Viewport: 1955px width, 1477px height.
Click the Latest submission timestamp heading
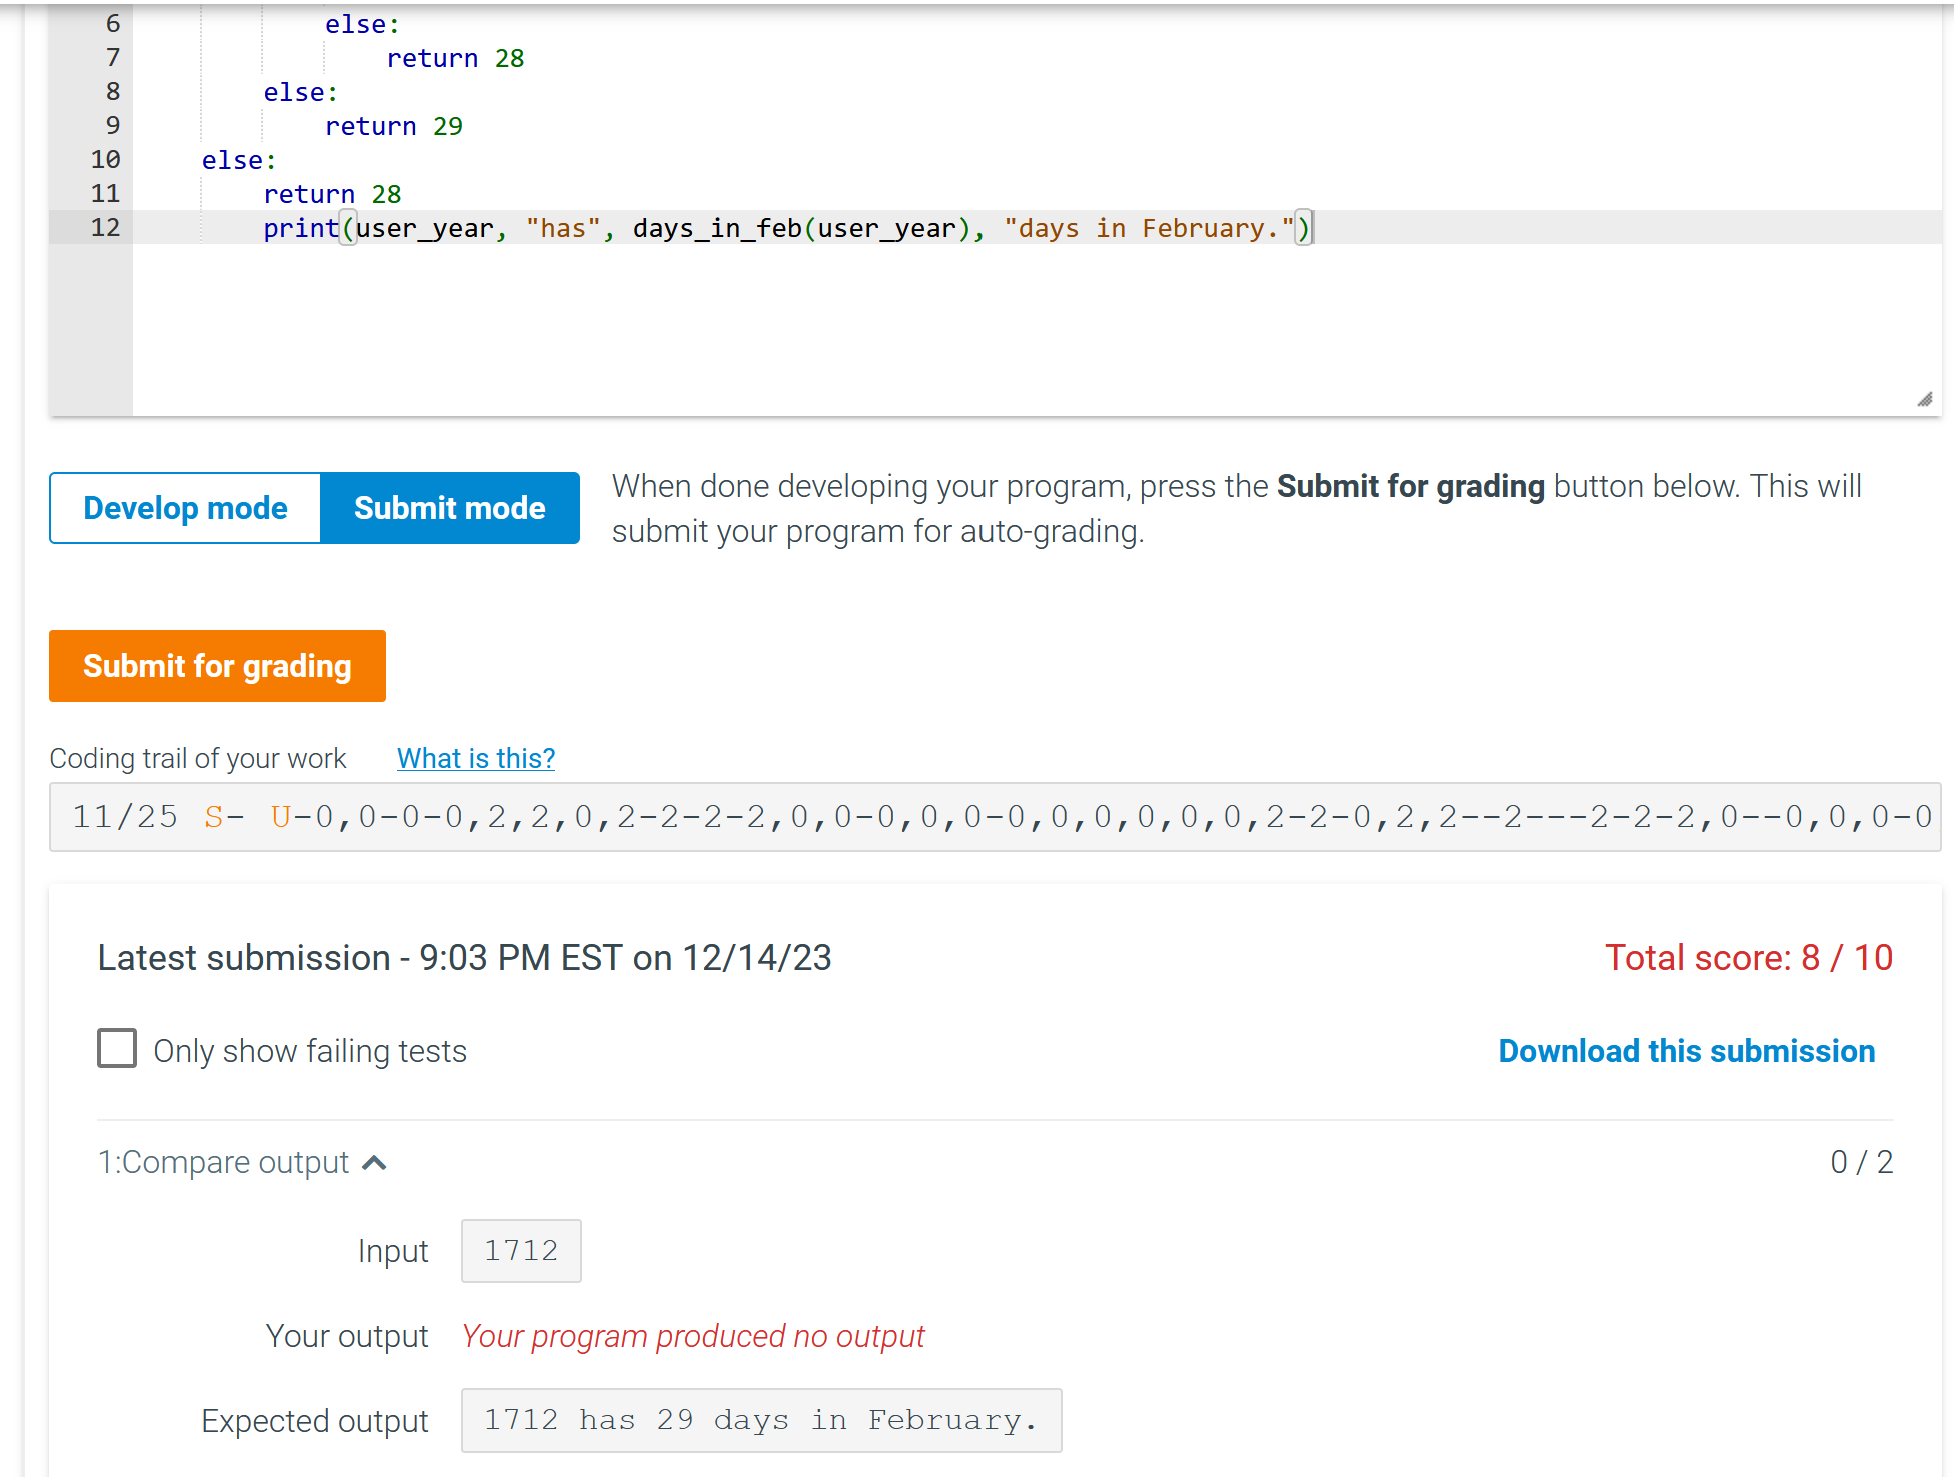point(465,957)
